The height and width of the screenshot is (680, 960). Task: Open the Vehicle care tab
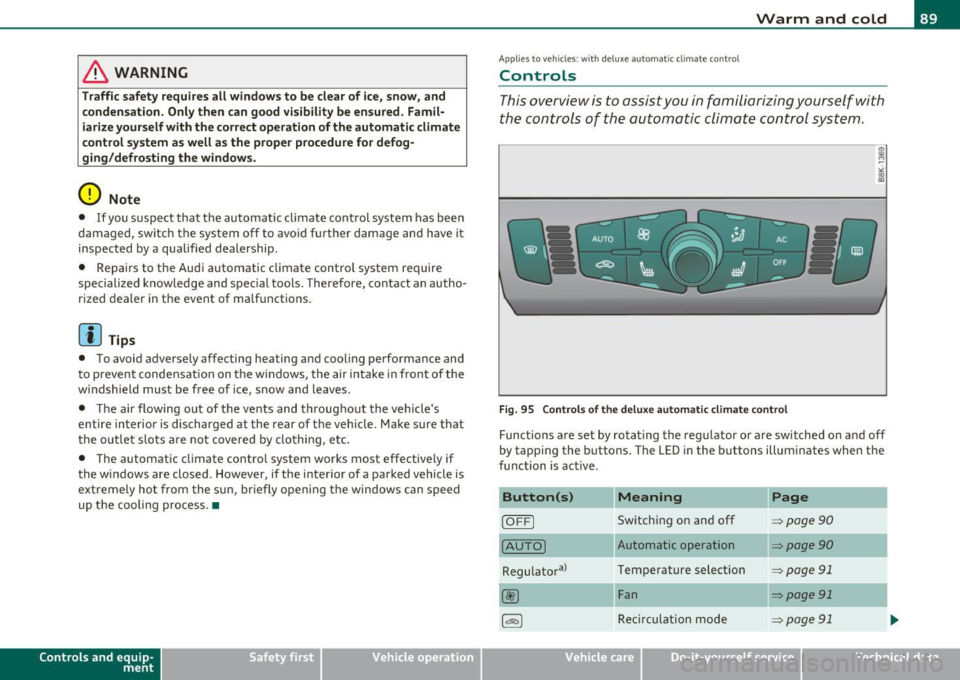tap(561, 663)
